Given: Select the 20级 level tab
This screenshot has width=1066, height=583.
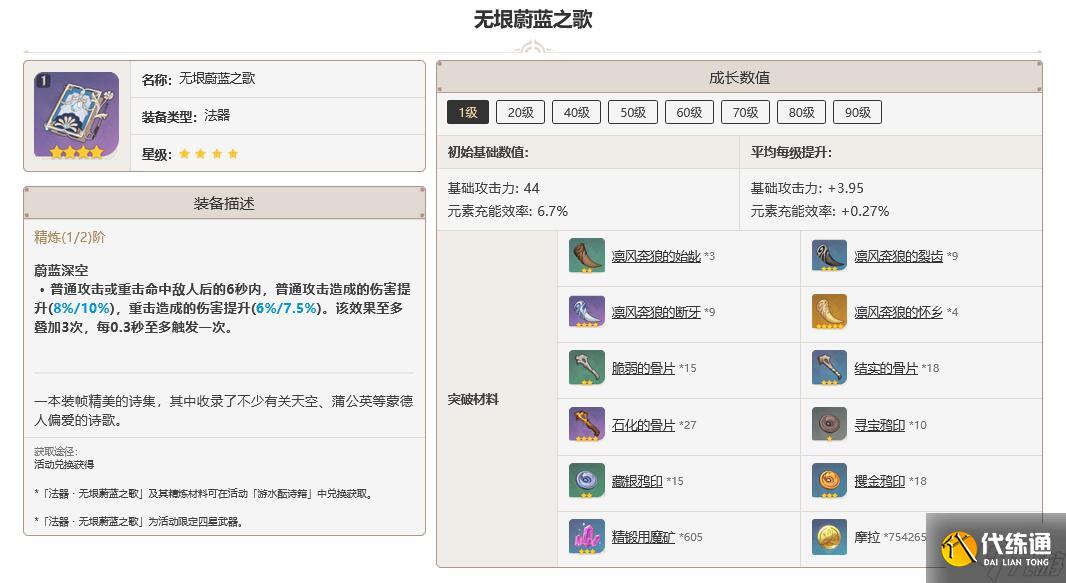Looking at the screenshot, I should click(521, 112).
